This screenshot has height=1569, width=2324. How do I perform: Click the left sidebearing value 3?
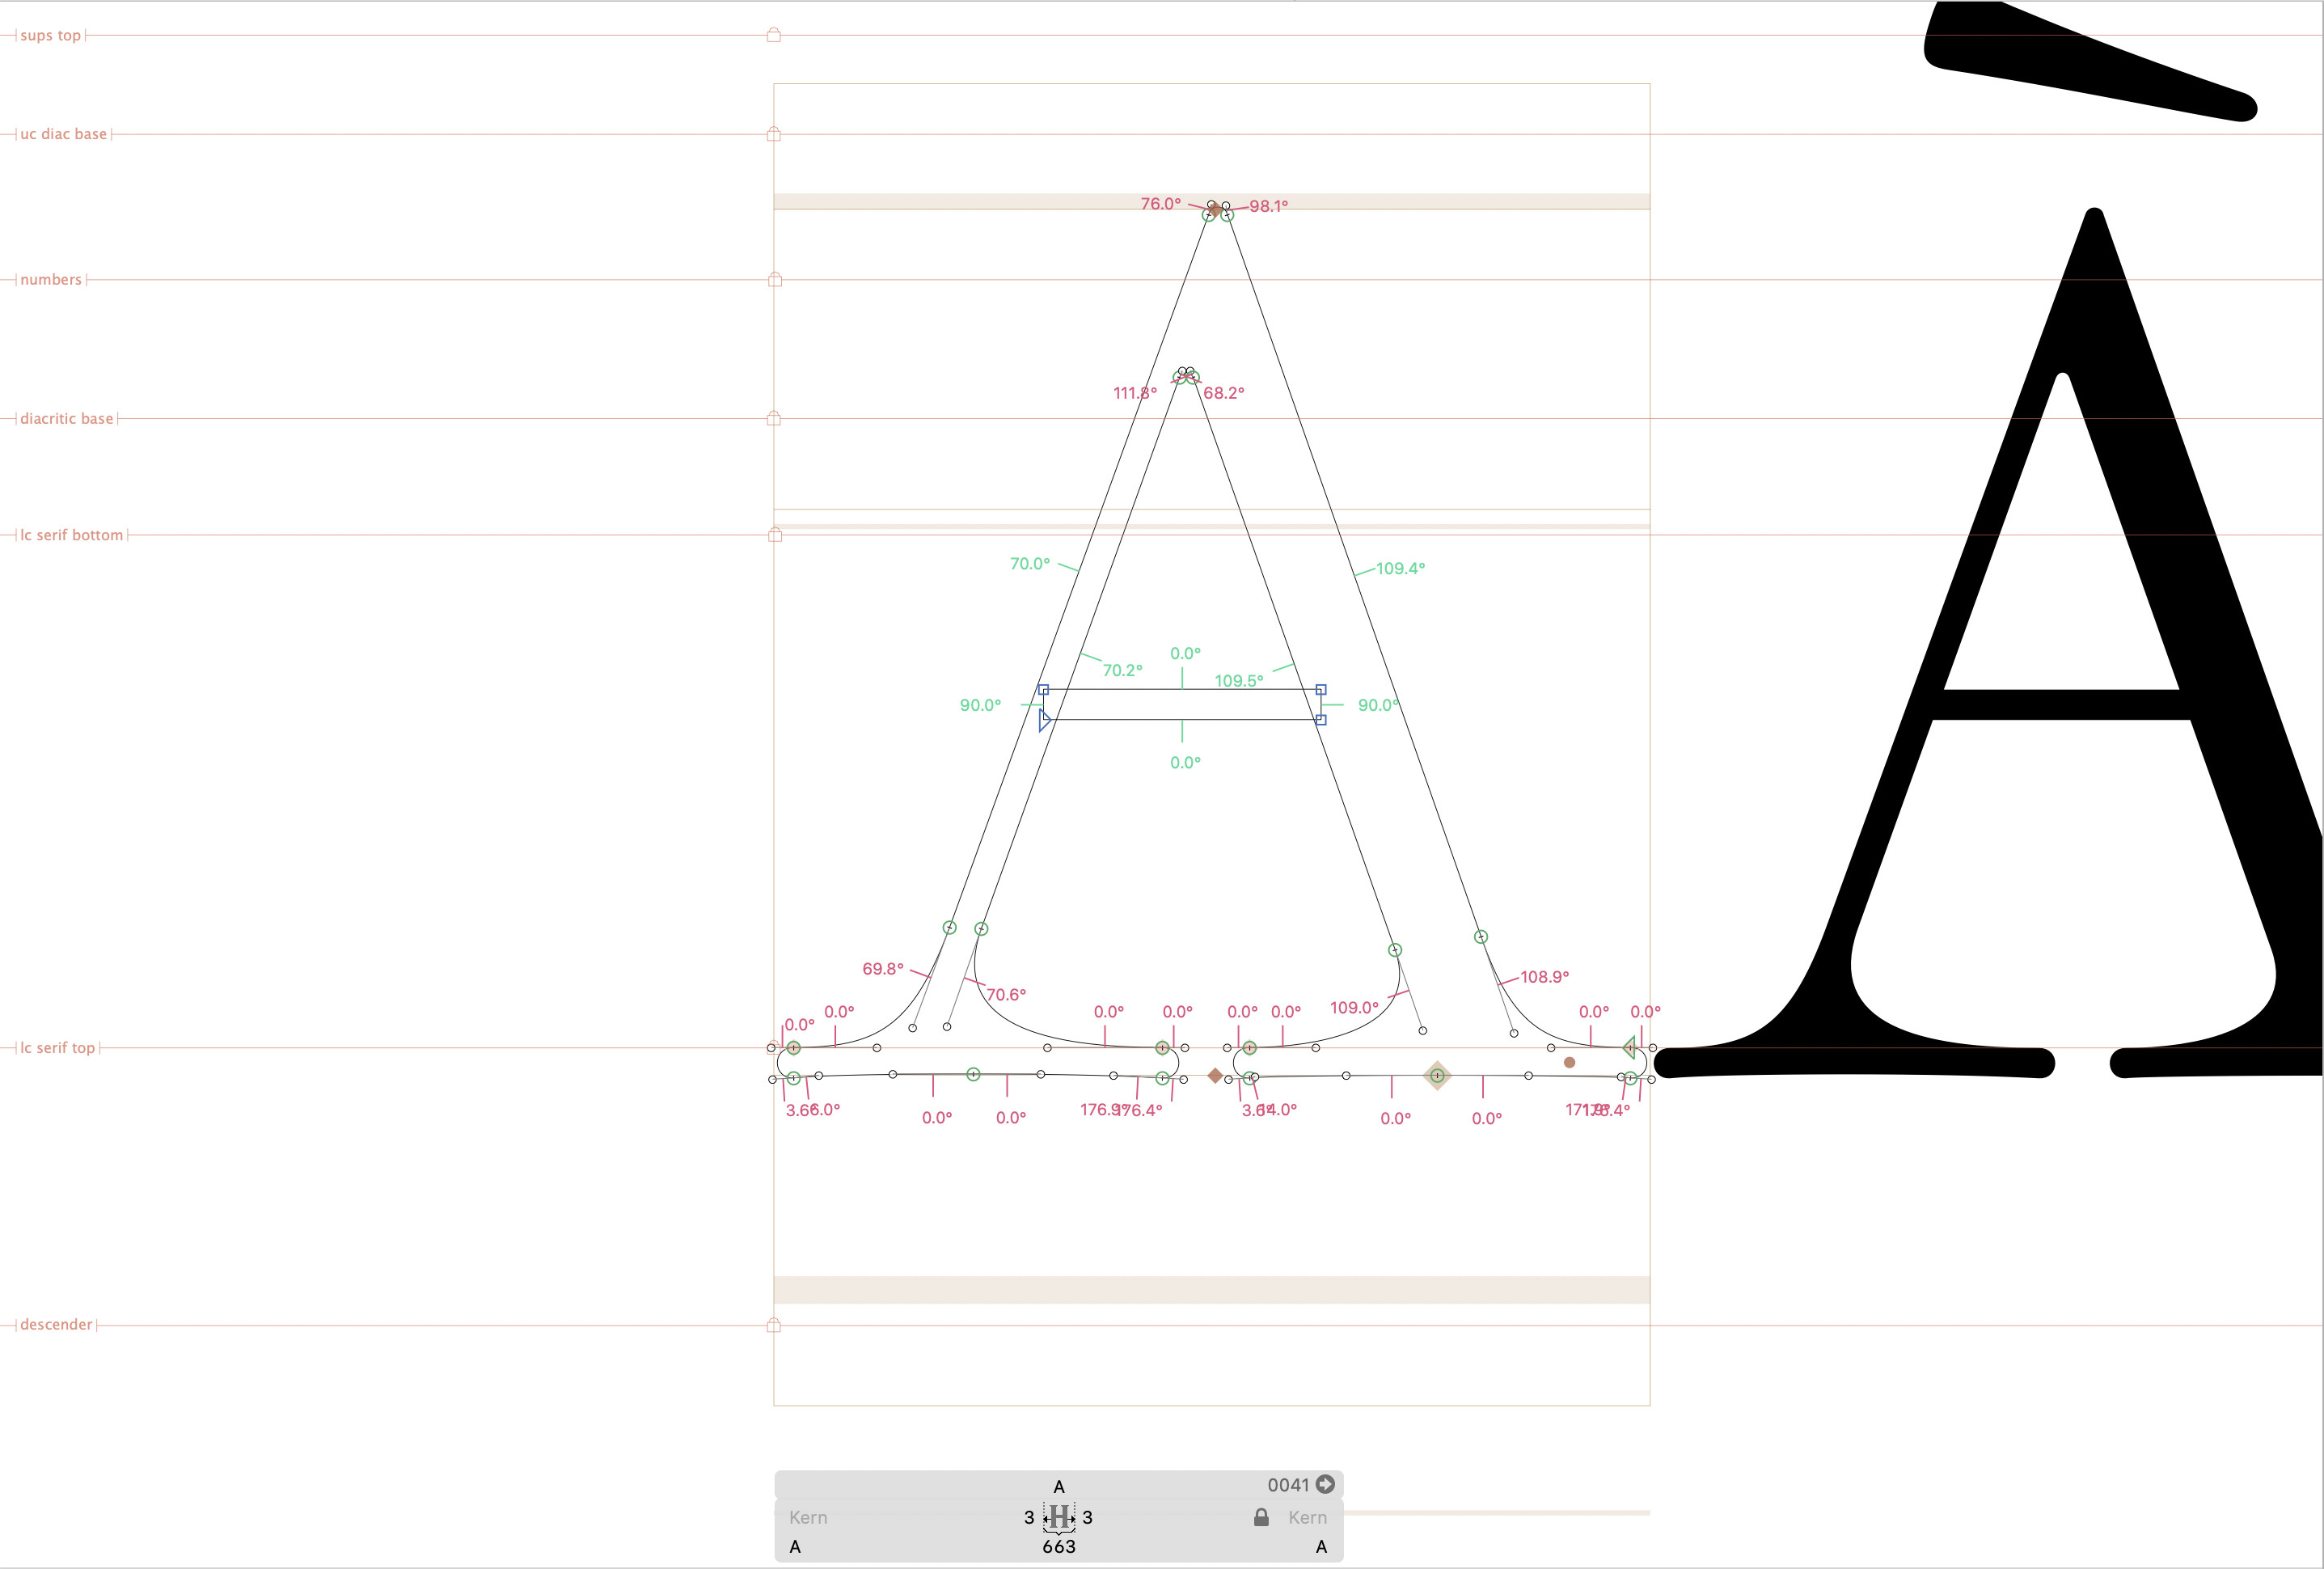(x=1028, y=1517)
